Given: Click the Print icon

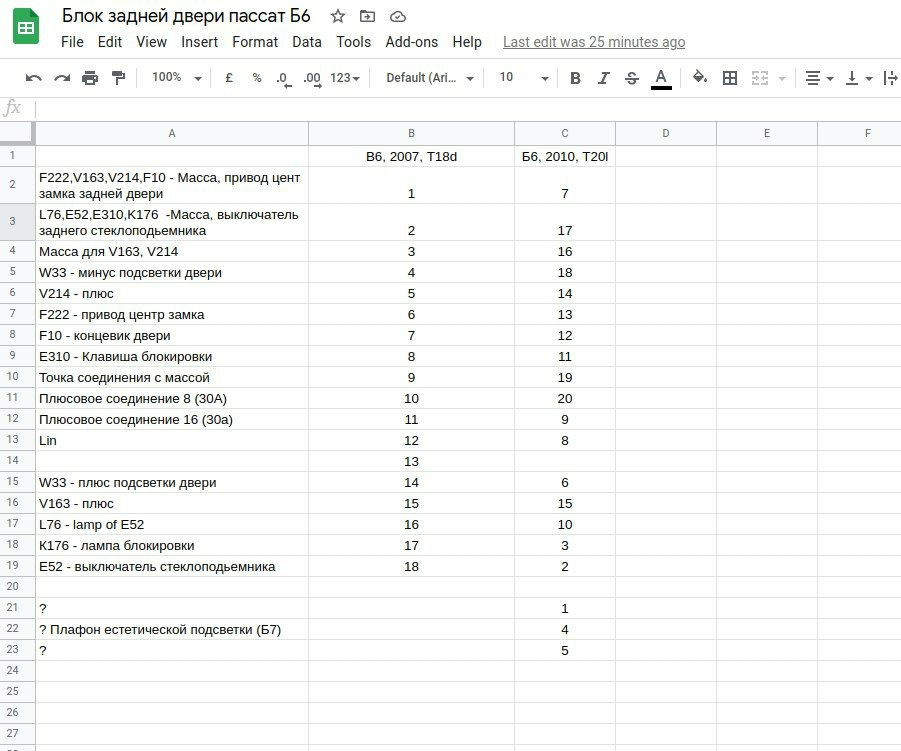Looking at the screenshot, I should [x=90, y=78].
